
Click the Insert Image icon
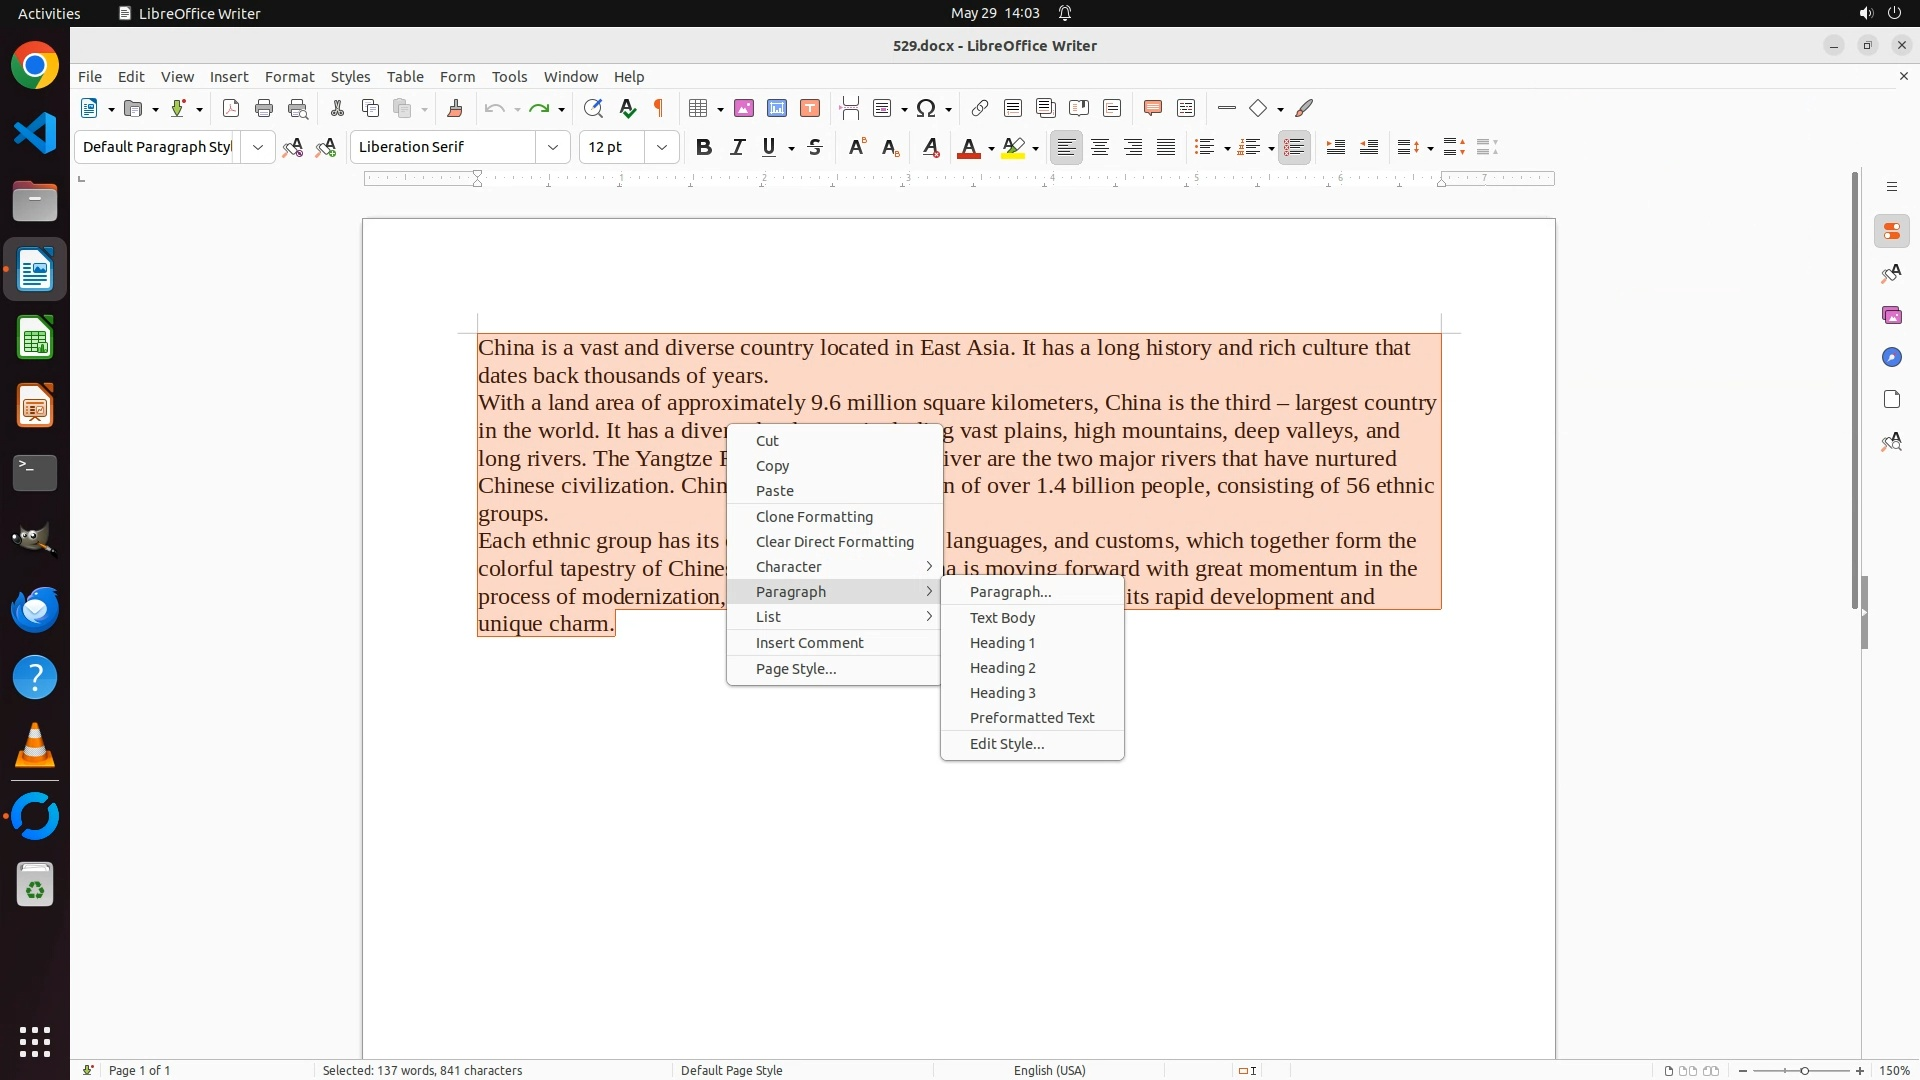[x=744, y=108]
